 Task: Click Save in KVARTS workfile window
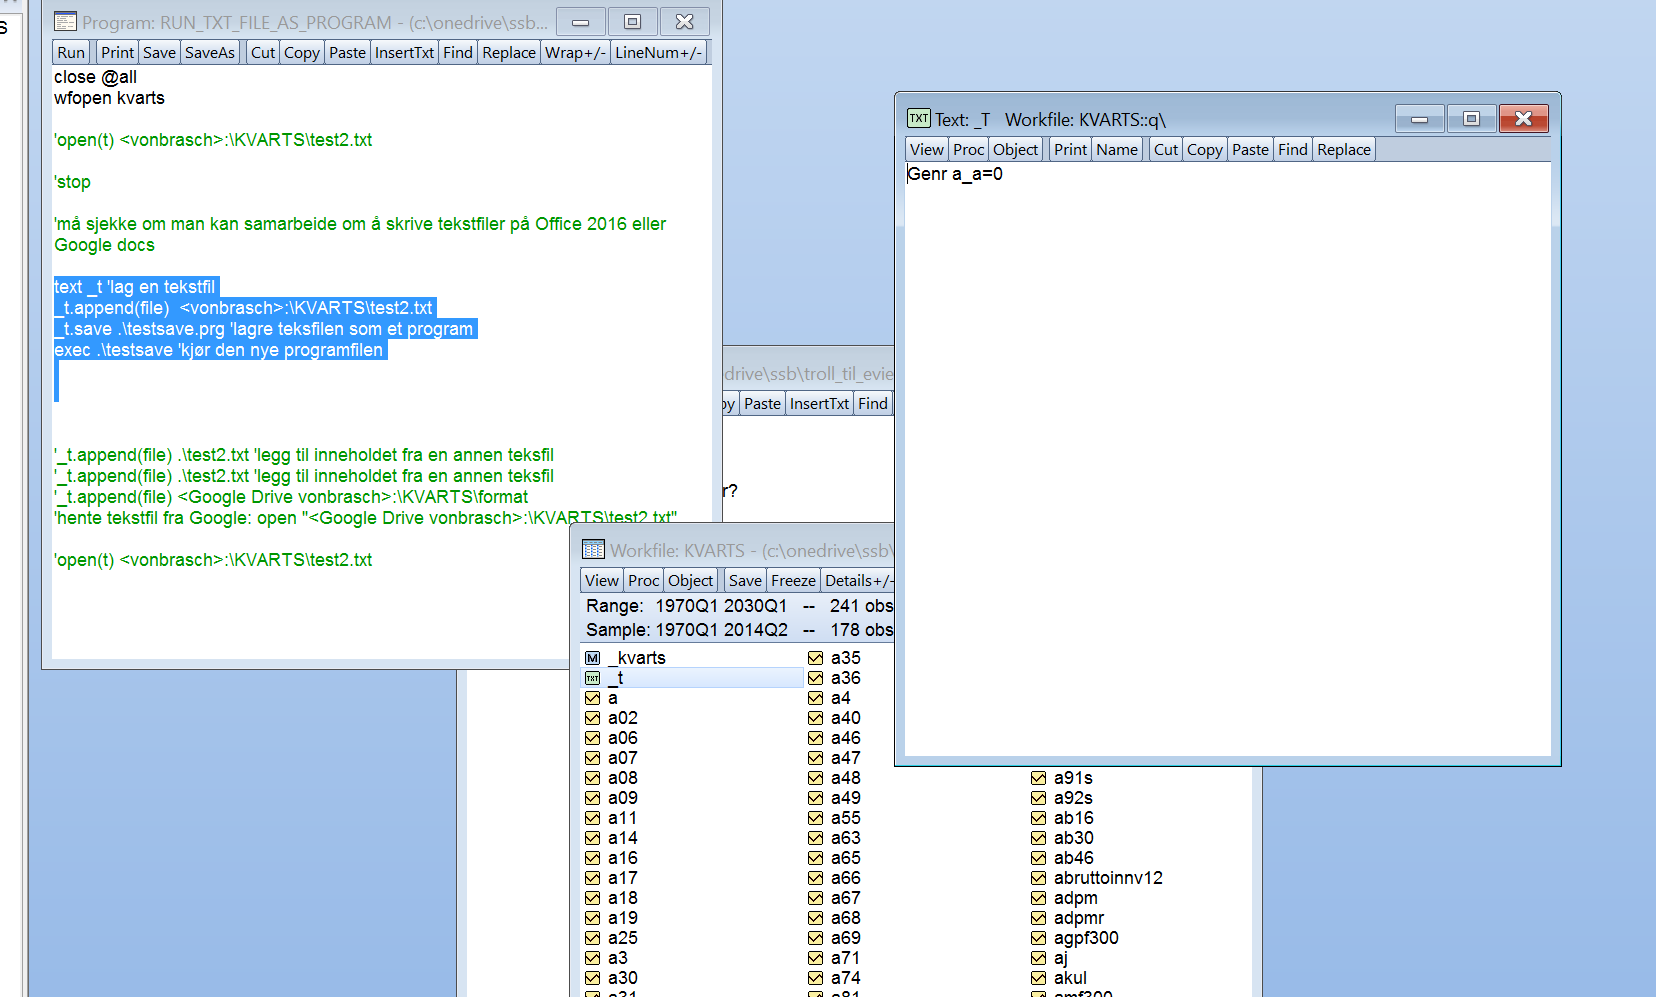(x=745, y=580)
